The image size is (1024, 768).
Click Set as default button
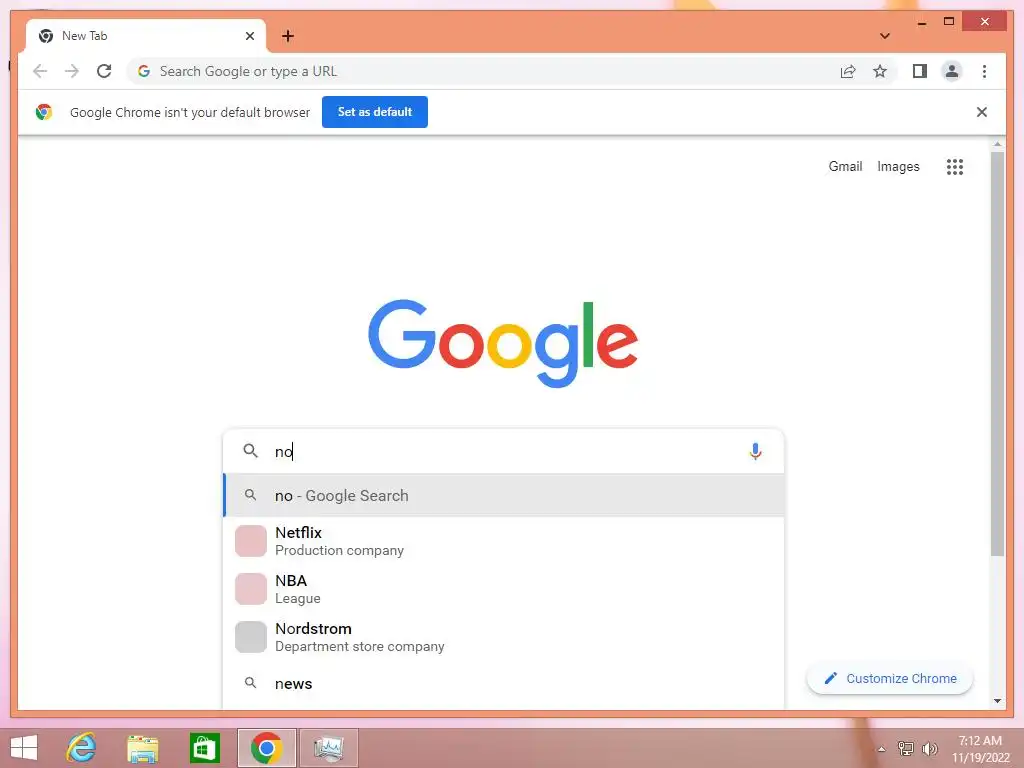click(x=375, y=112)
